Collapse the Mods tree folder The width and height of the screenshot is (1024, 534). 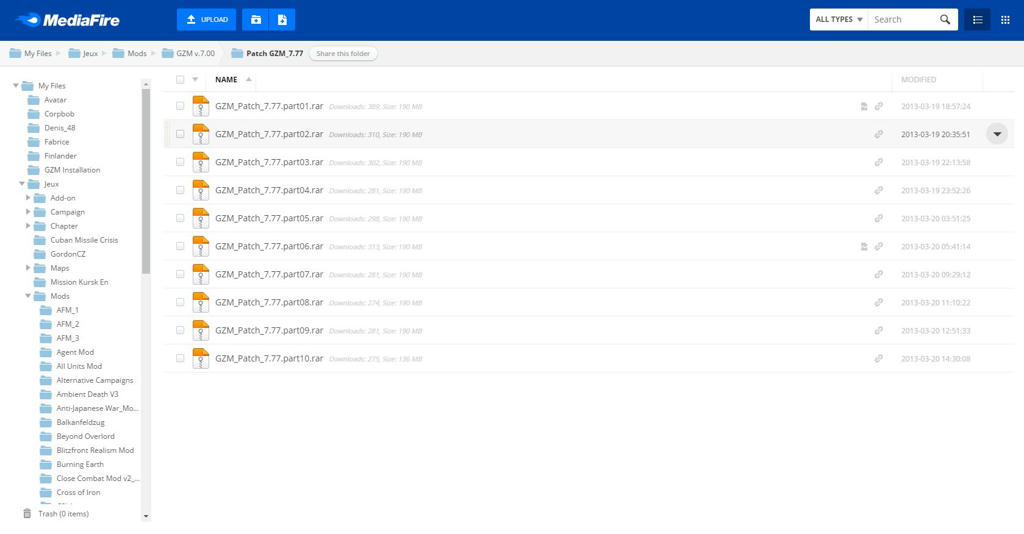click(28, 296)
